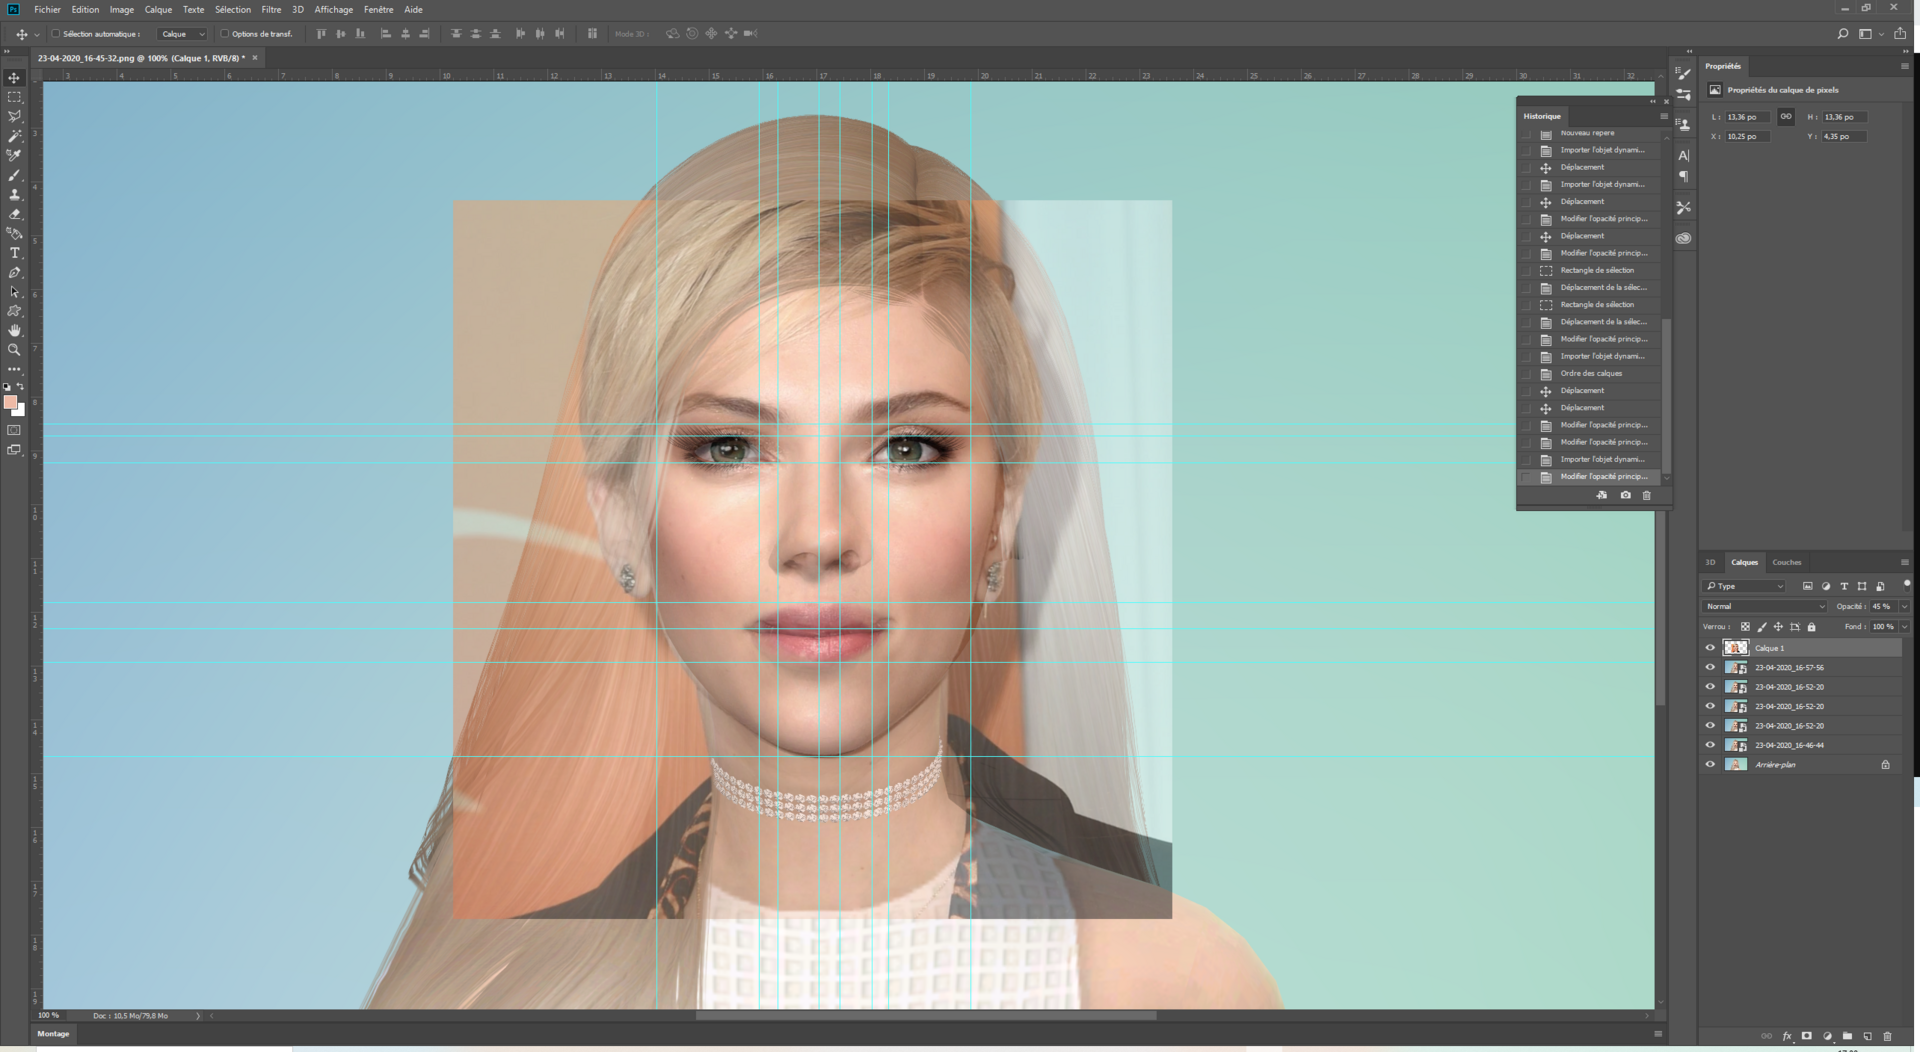Image resolution: width=1920 pixels, height=1052 pixels.
Task: Toggle Quick Mask mode icon
Action: (x=14, y=430)
